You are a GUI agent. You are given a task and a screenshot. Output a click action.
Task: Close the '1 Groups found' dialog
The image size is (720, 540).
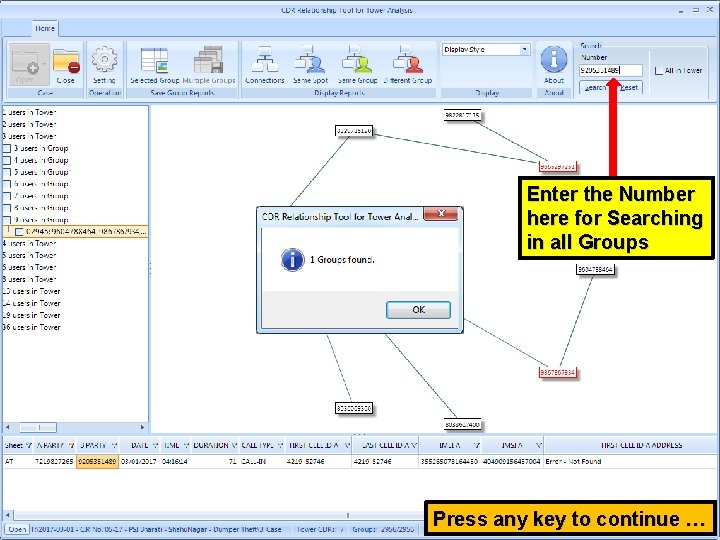pos(441,214)
